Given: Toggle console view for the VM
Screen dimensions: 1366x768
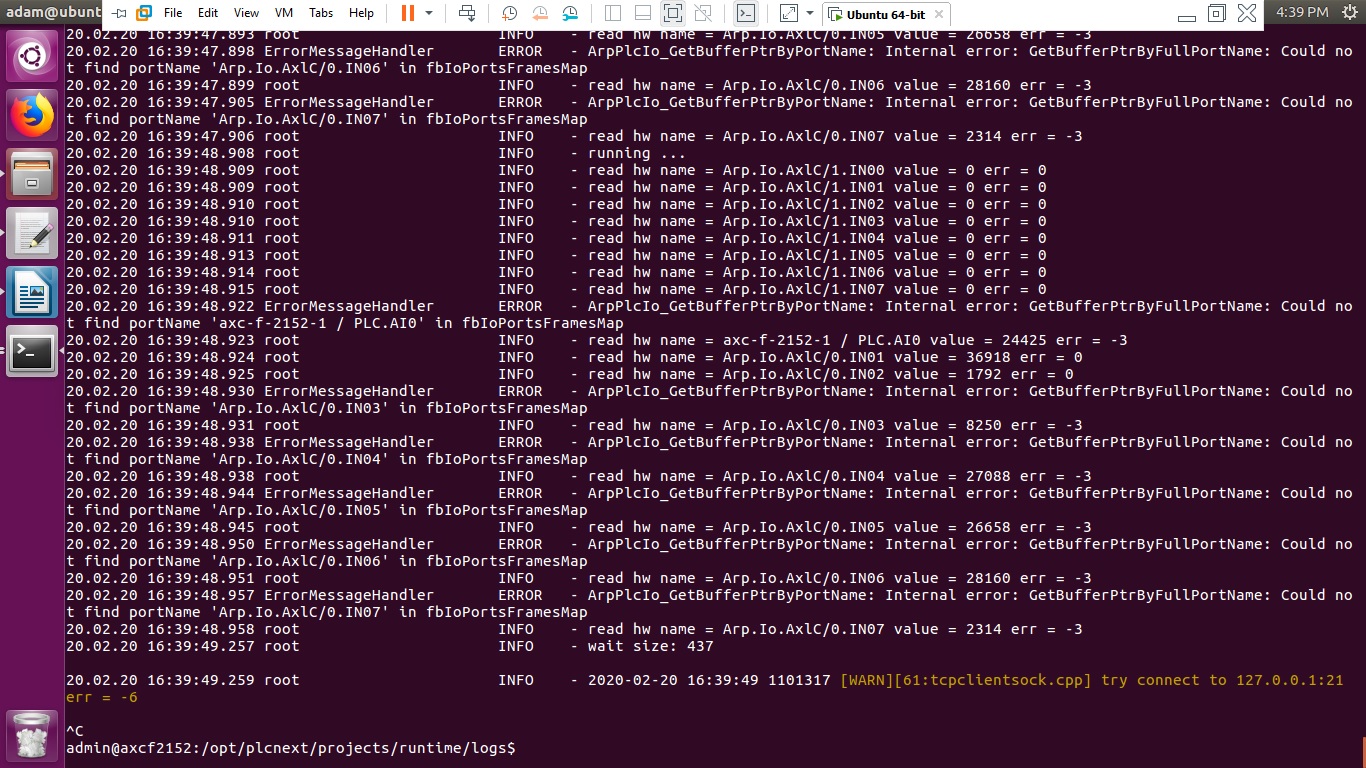Looking at the screenshot, I should tap(744, 13).
